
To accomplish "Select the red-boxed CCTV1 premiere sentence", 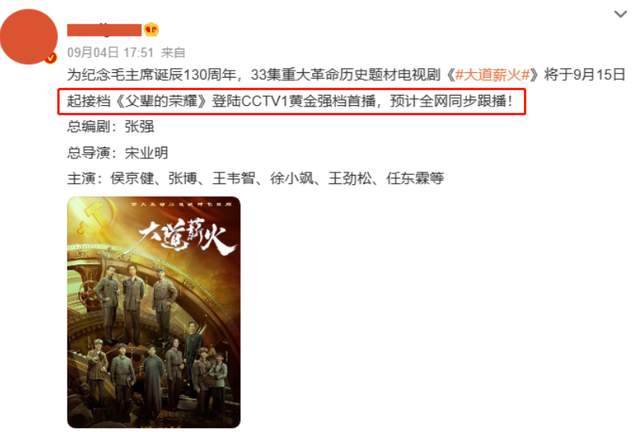I will coord(291,101).
